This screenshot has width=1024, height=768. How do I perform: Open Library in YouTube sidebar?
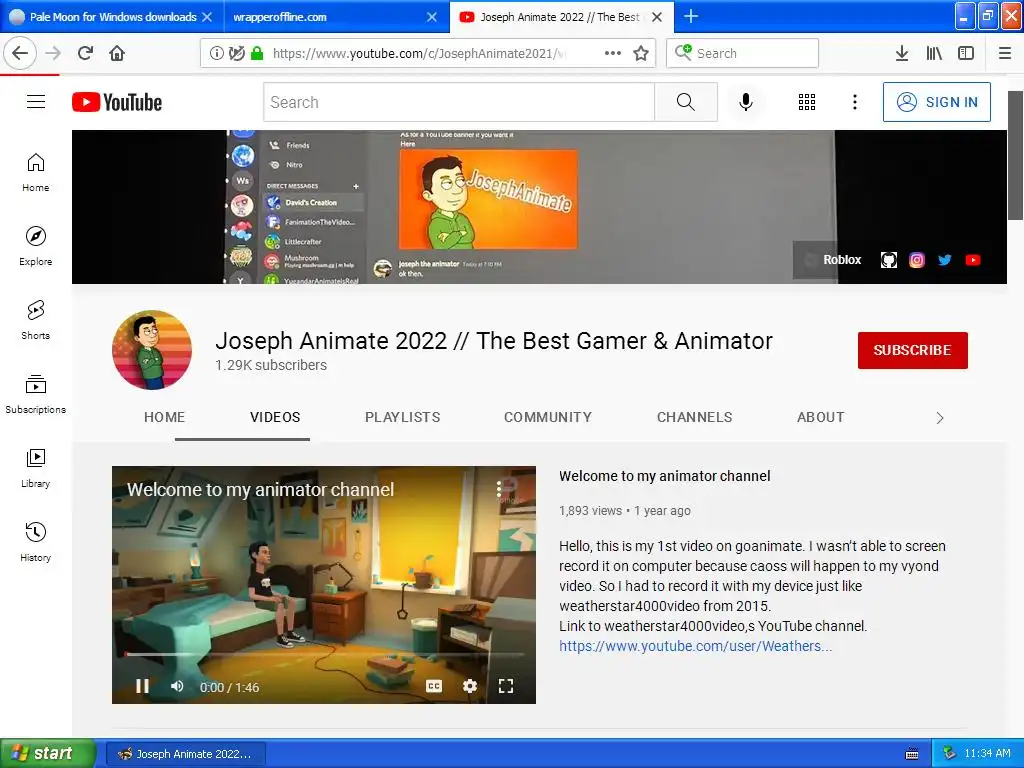pos(36,468)
